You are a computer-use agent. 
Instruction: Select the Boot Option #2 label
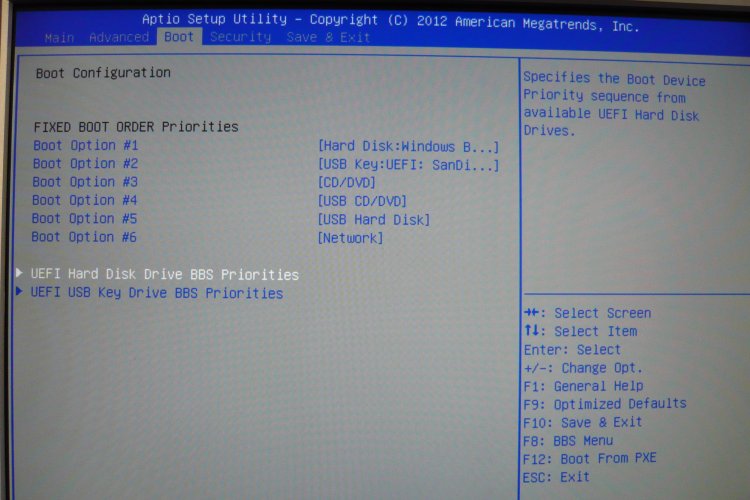coord(86,164)
